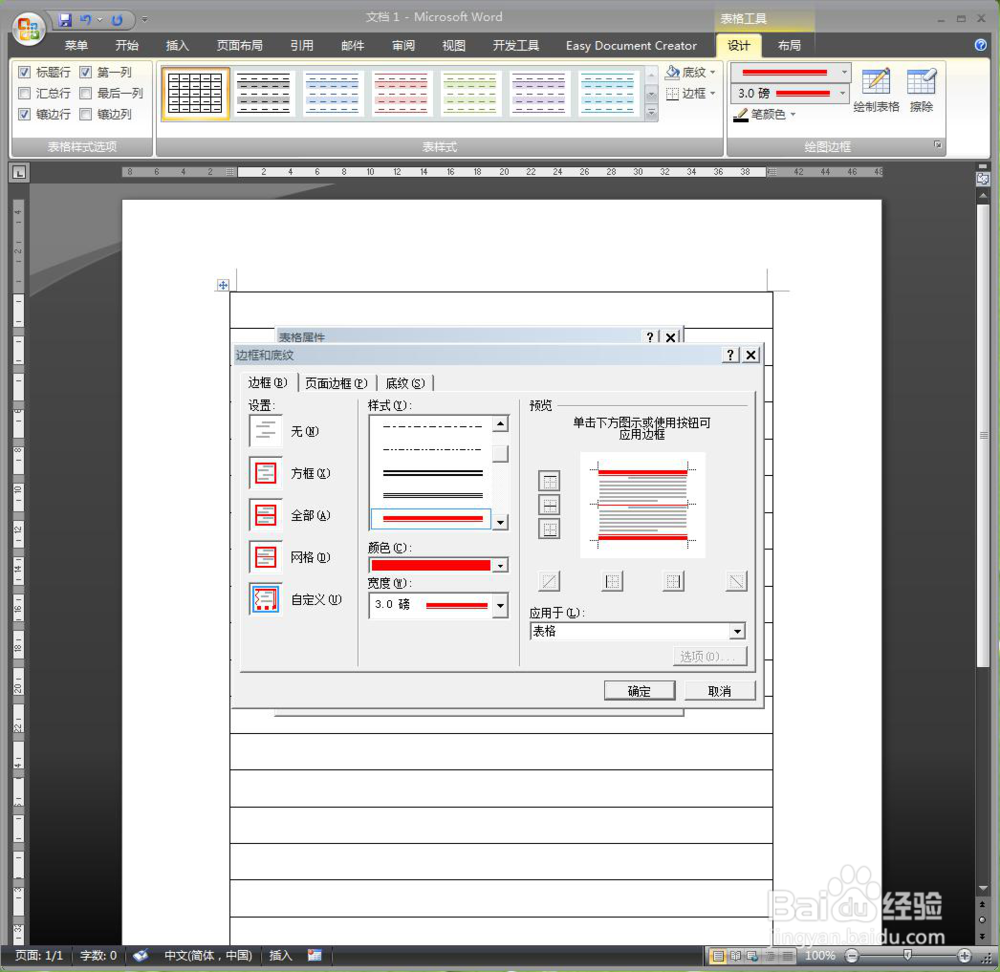Enable 汇总行 total row checkbox
The height and width of the screenshot is (972, 1000).
[x=24, y=93]
